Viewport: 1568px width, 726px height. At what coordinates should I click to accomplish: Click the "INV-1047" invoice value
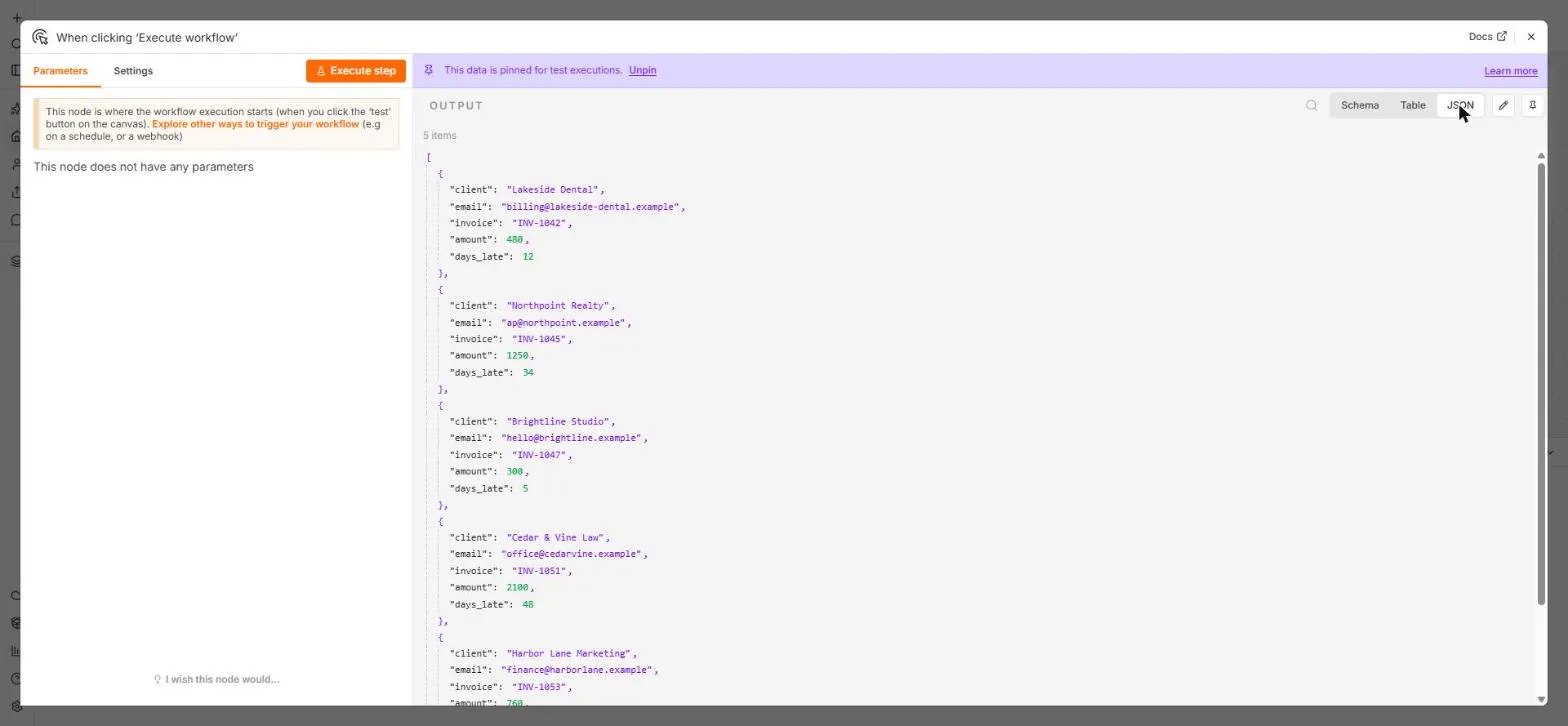538,455
